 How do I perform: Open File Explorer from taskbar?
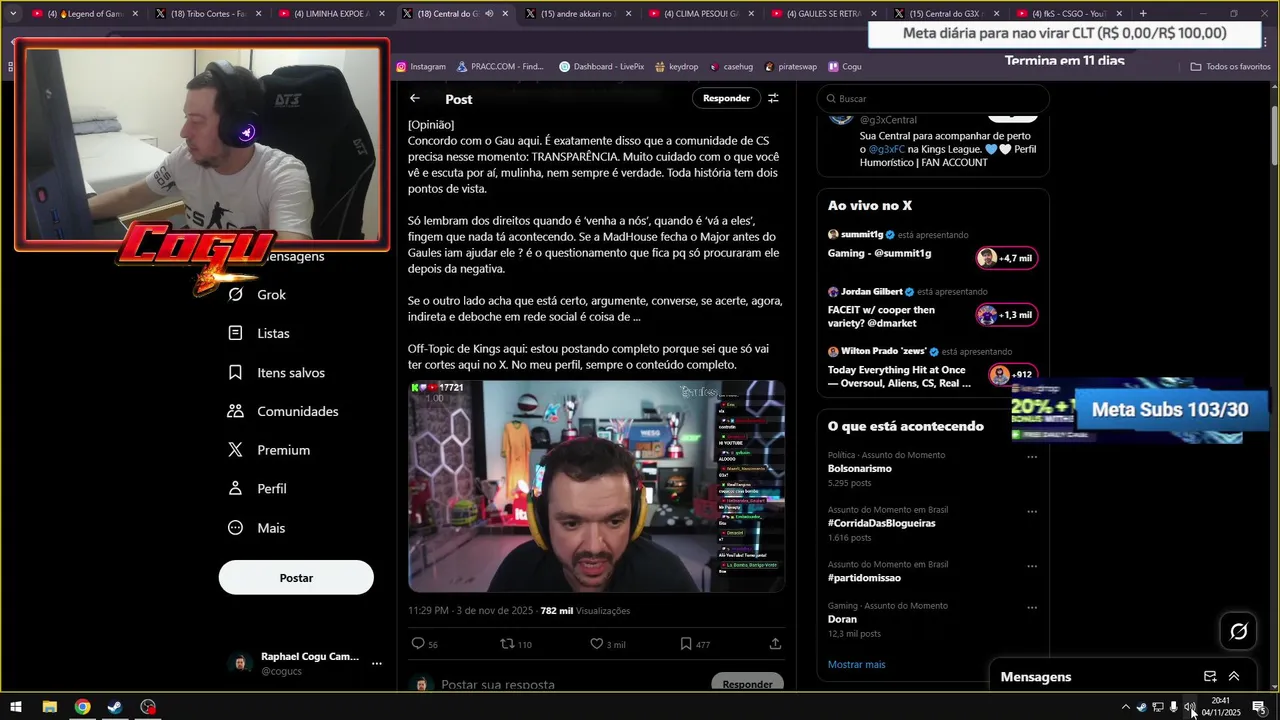(x=49, y=707)
